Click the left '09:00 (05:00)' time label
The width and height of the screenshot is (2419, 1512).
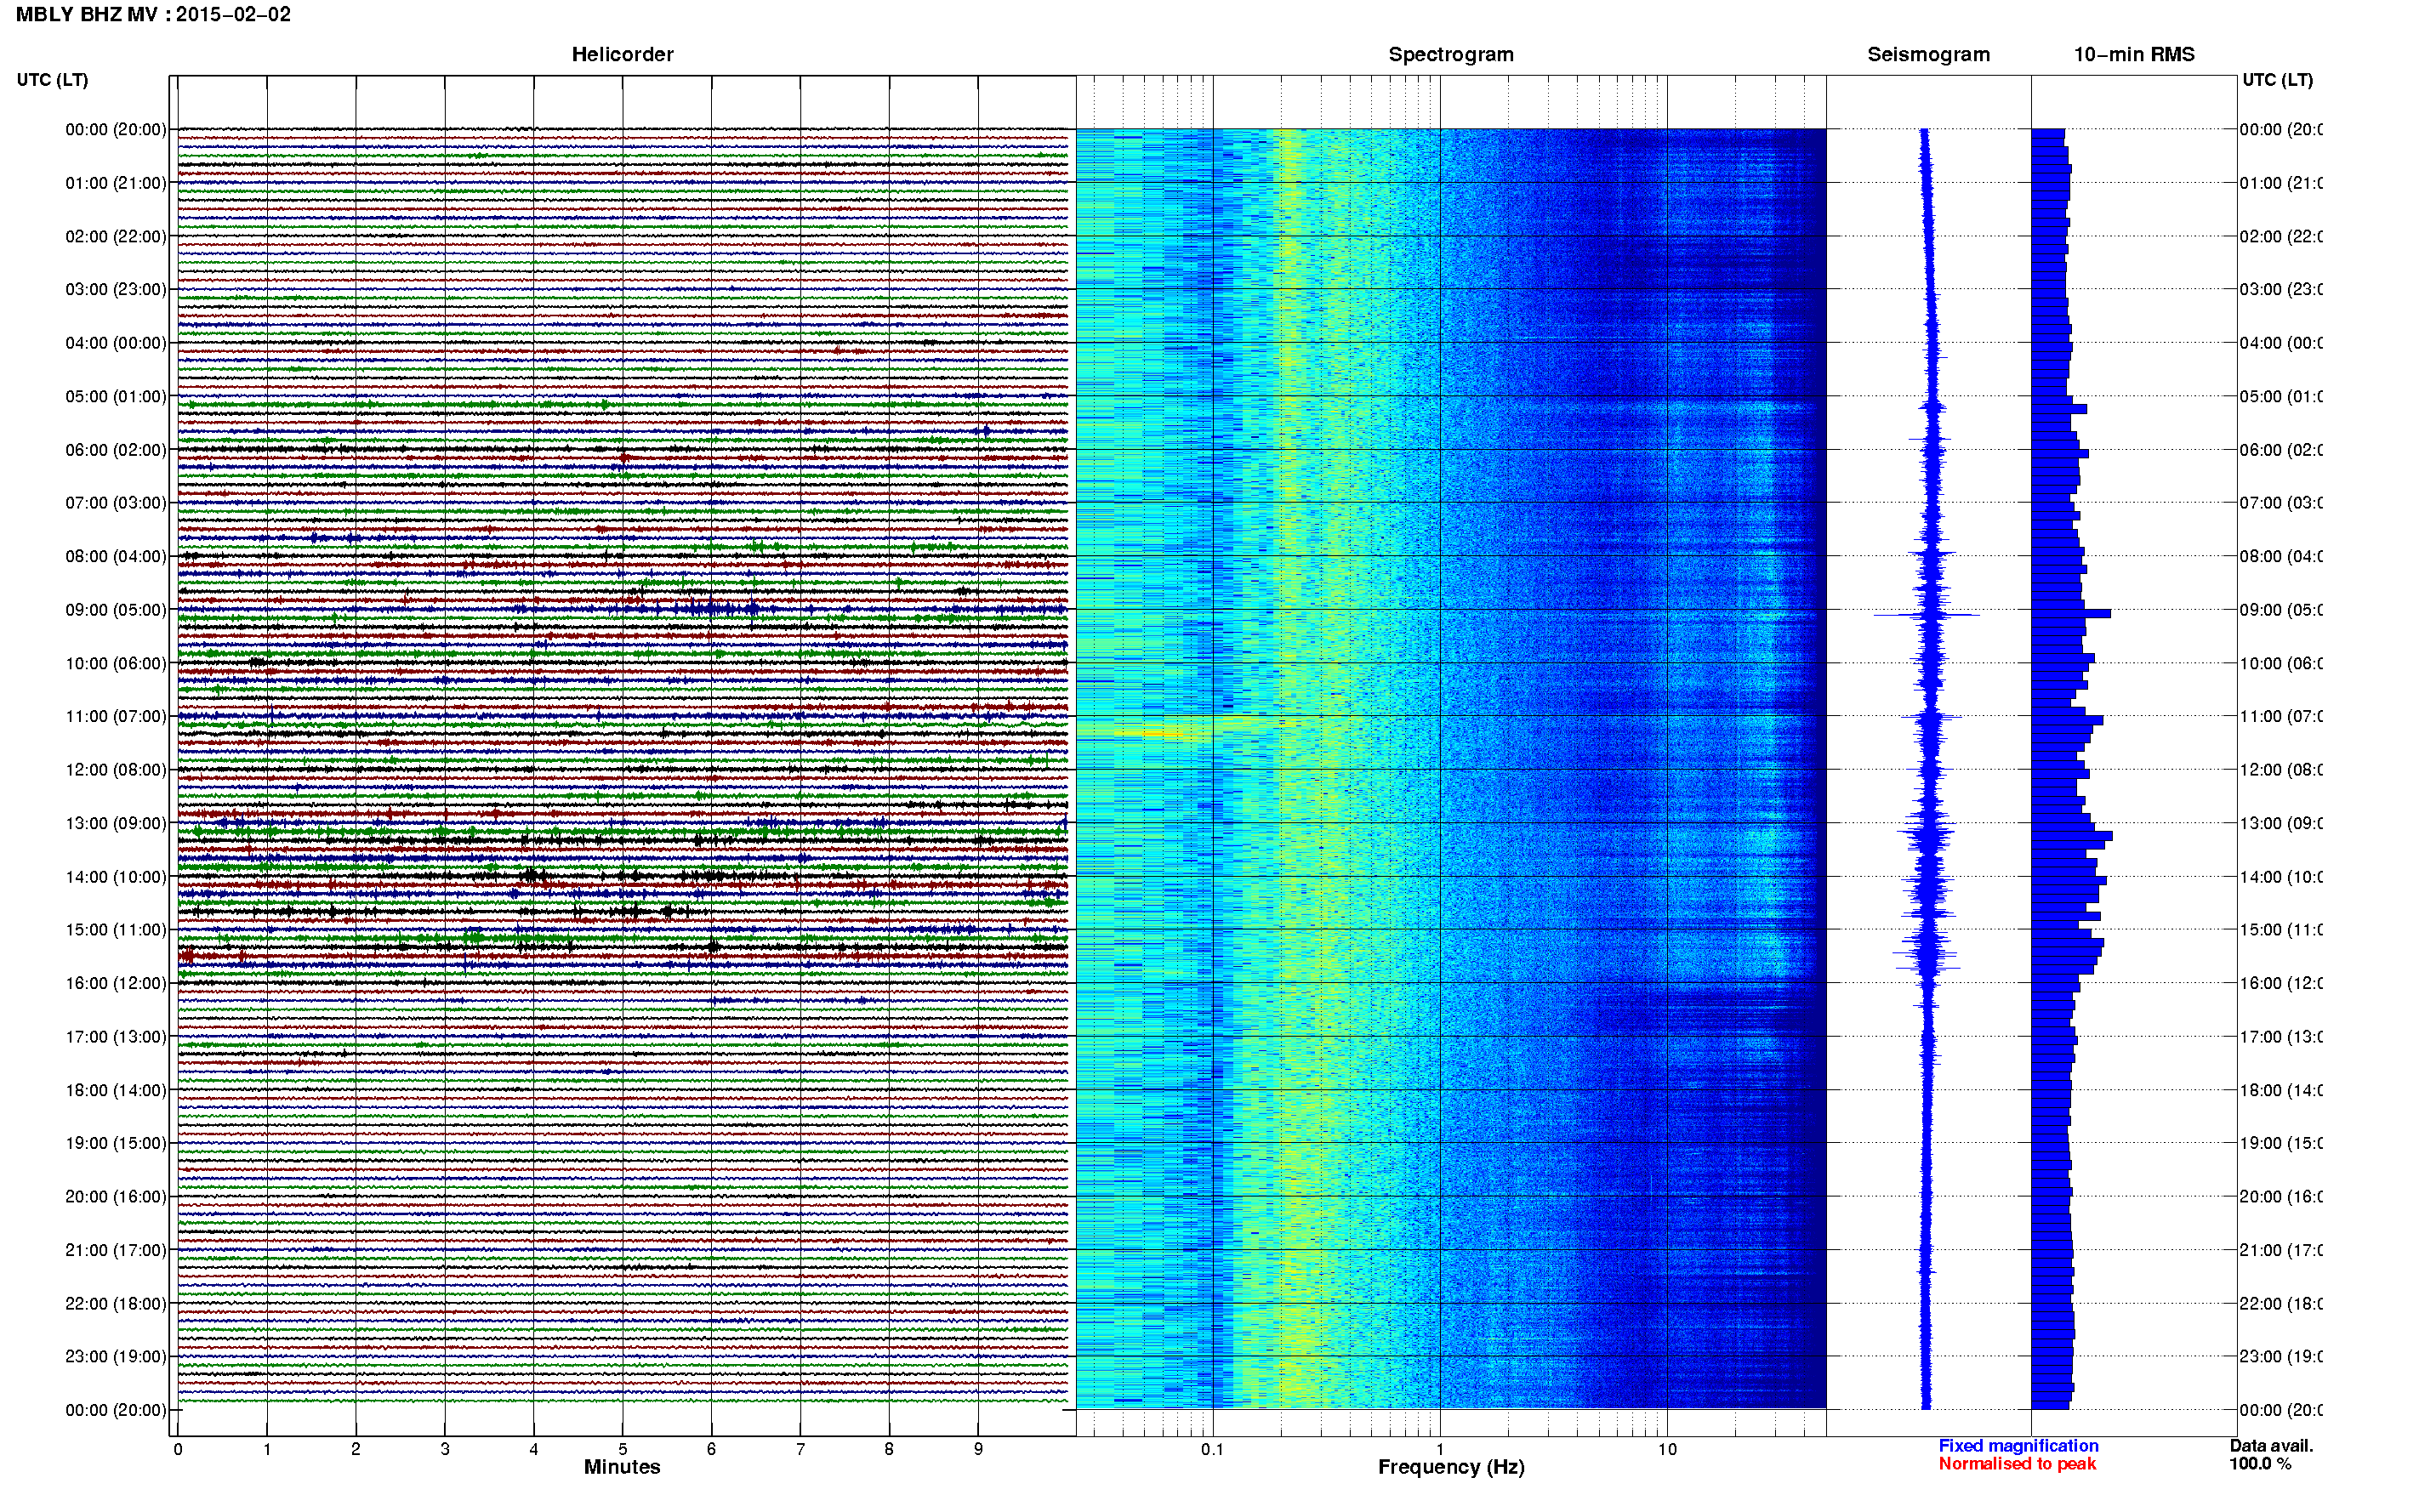(x=116, y=610)
